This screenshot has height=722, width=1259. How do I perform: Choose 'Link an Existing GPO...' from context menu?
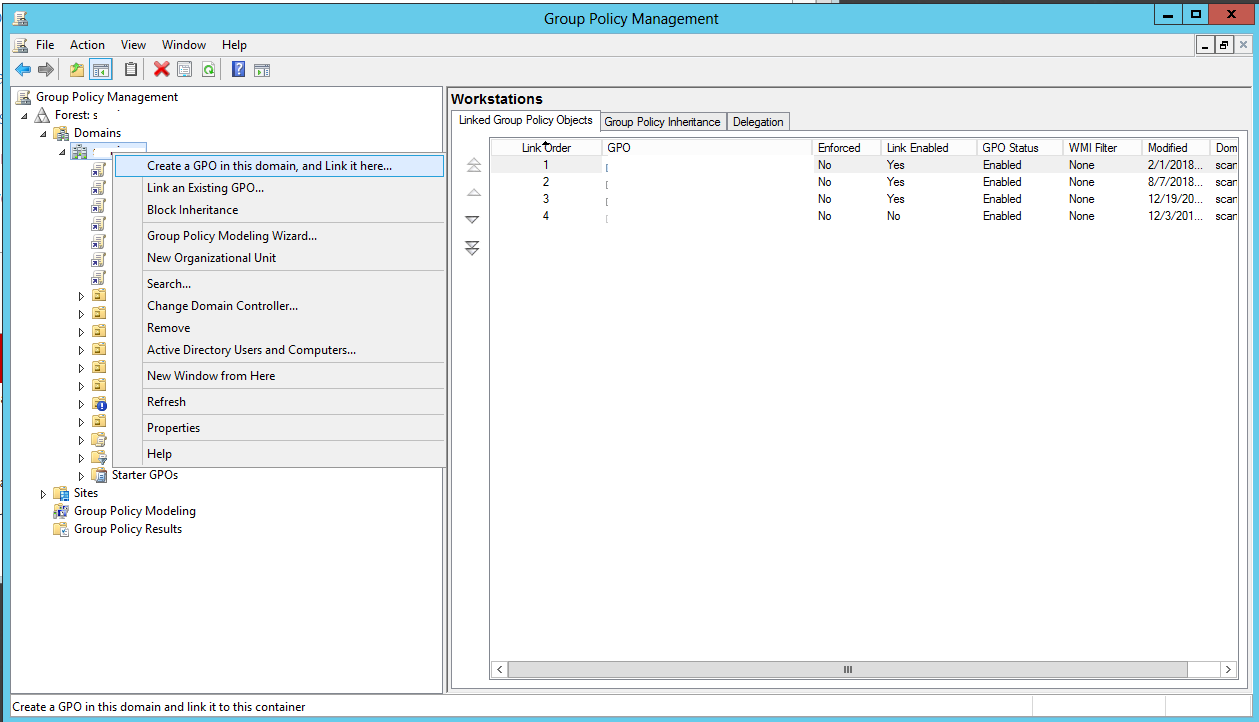click(x=279, y=188)
